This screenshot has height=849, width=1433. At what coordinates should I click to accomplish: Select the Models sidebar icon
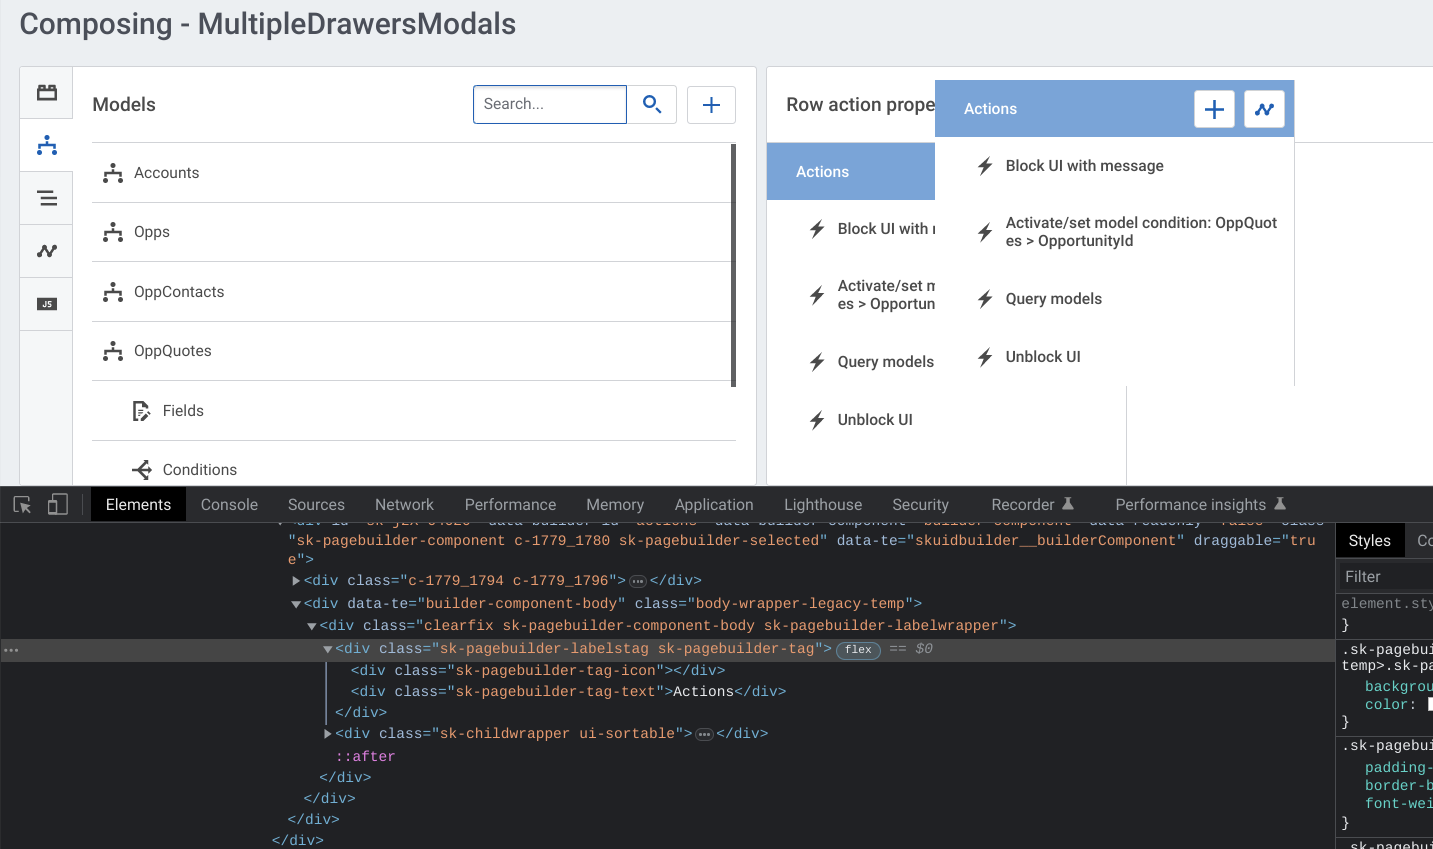47,146
